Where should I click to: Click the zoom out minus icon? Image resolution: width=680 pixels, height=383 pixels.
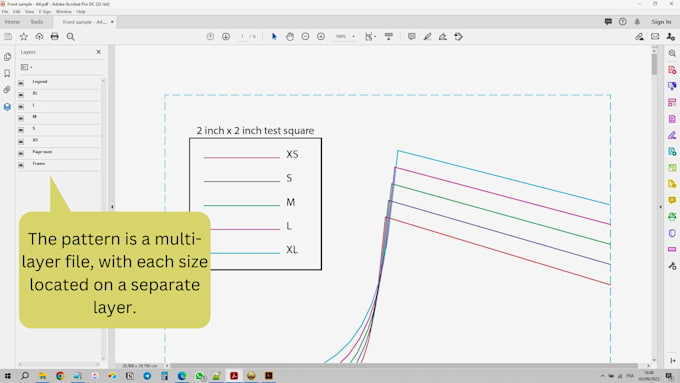(x=305, y=37)
